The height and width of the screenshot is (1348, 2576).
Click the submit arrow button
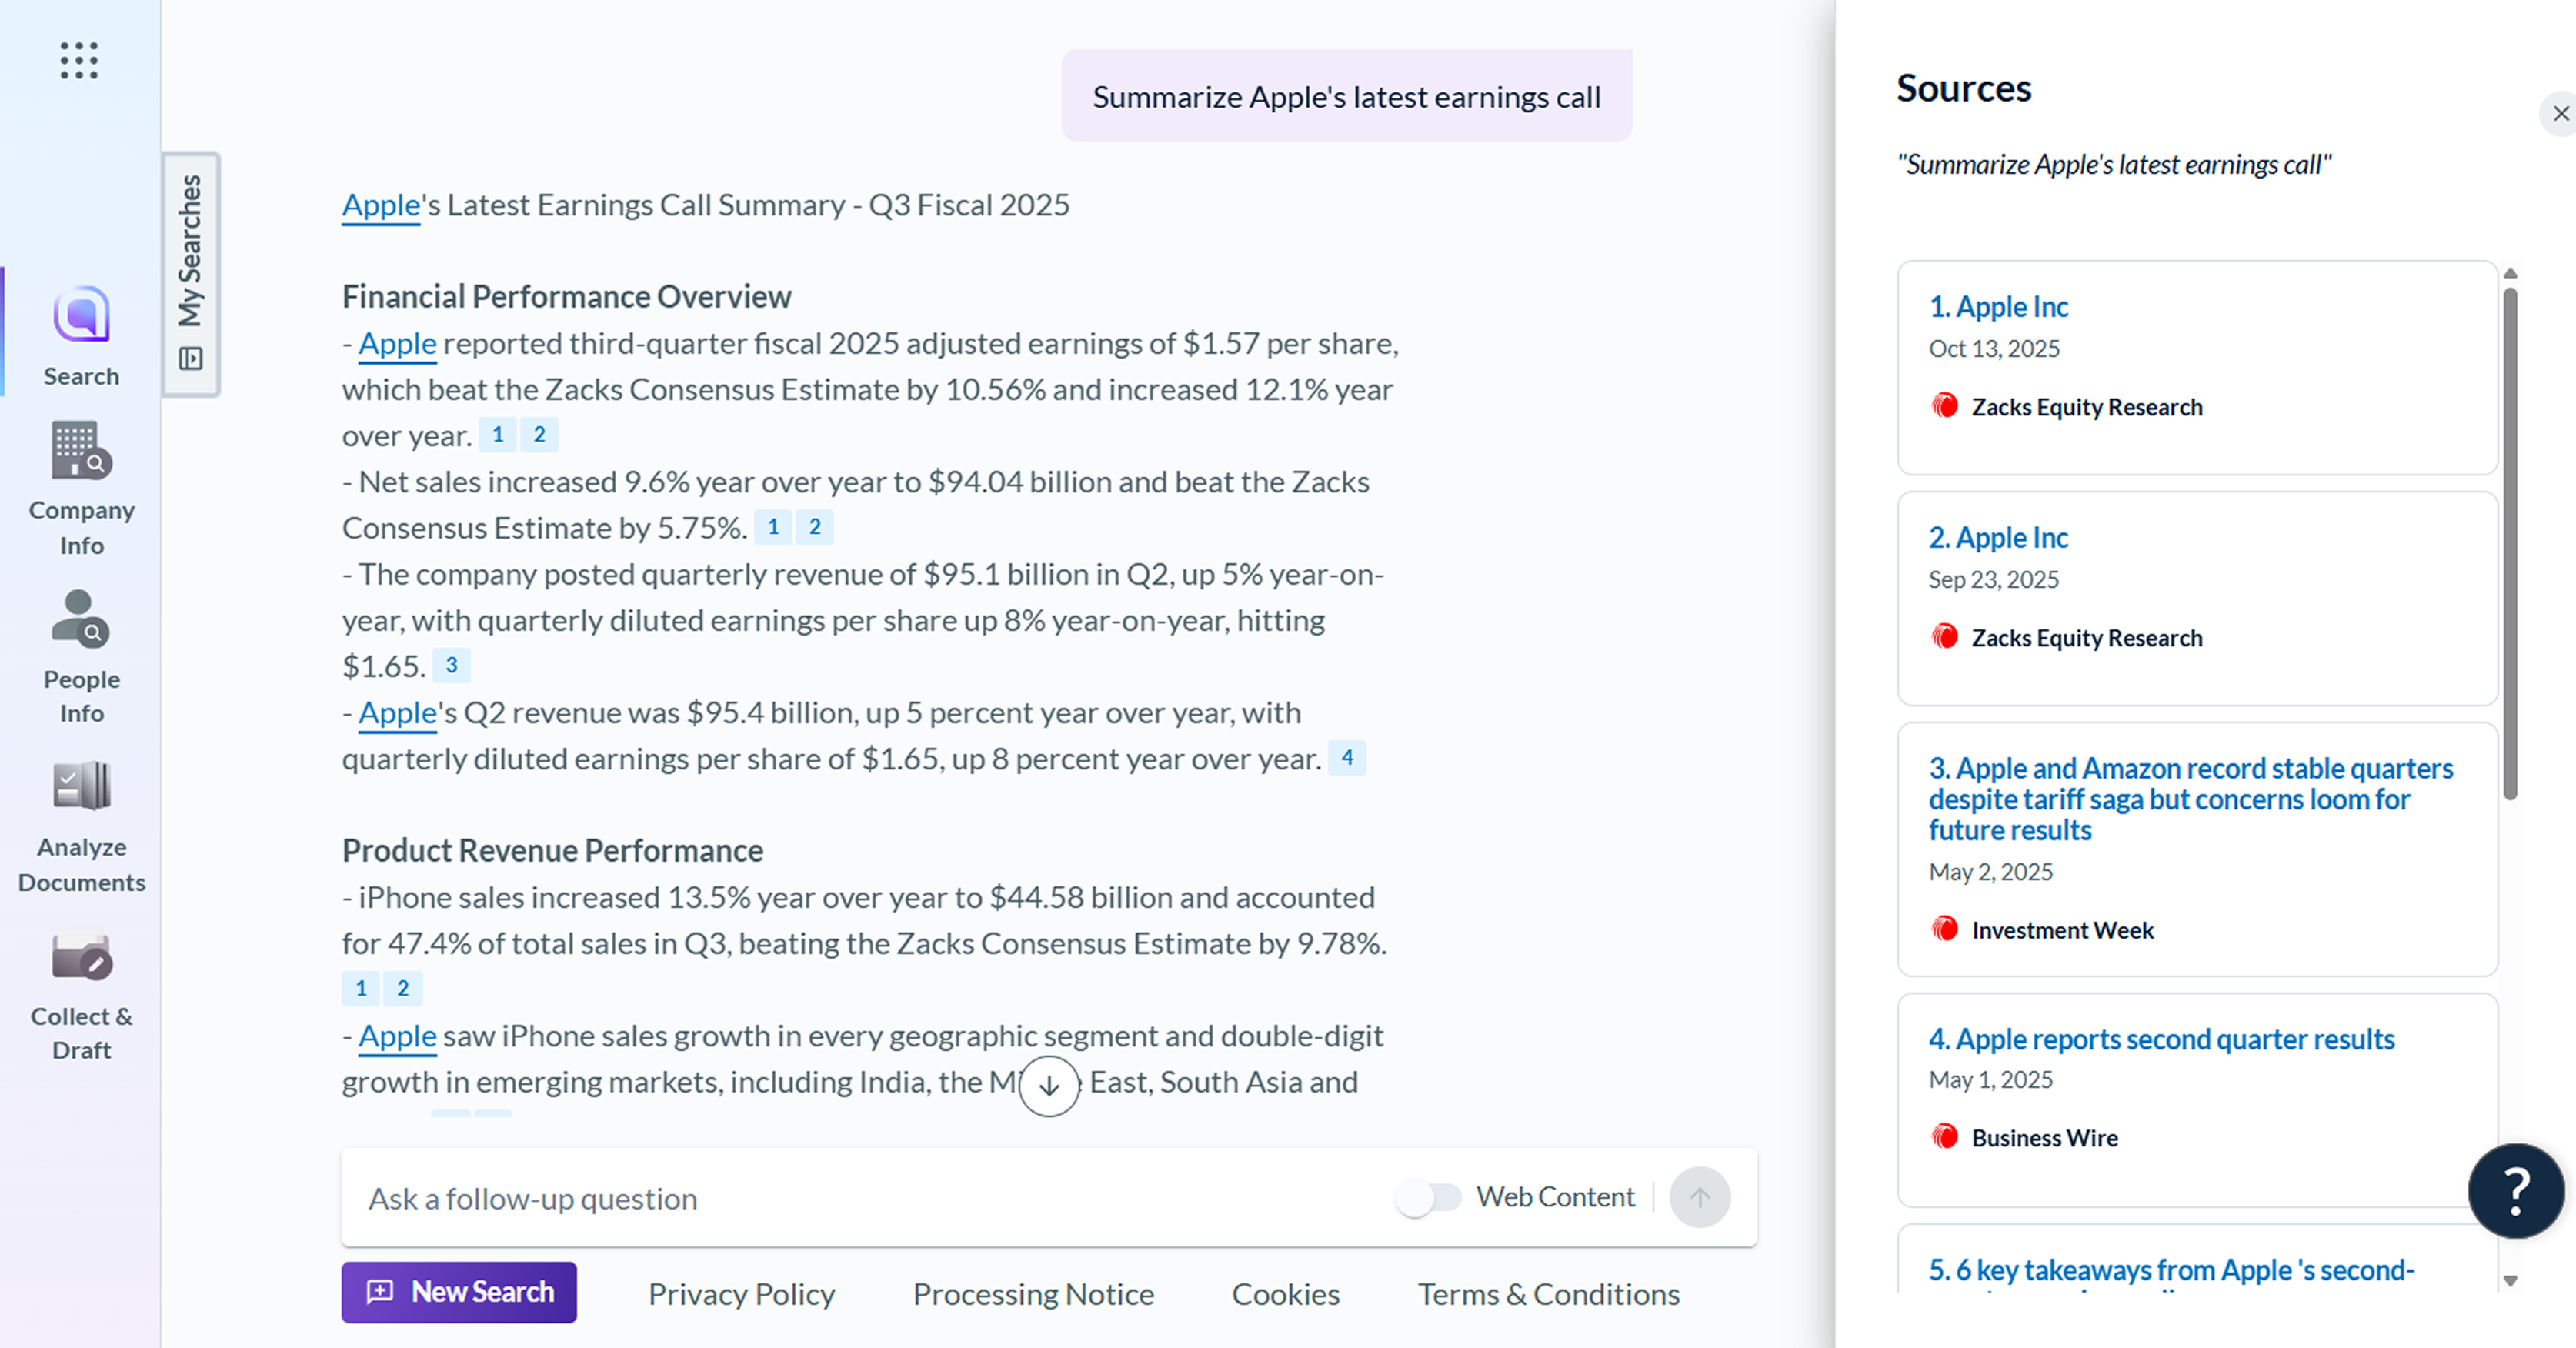(1699, 1197)
